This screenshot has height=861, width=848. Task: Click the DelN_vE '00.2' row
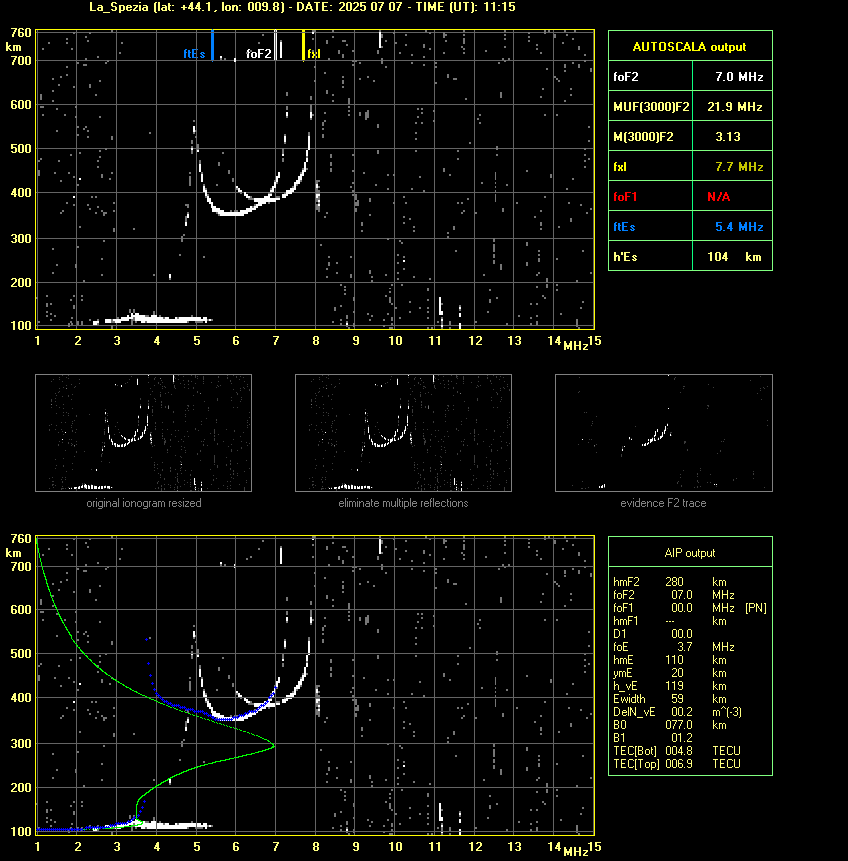pos(678,712)
